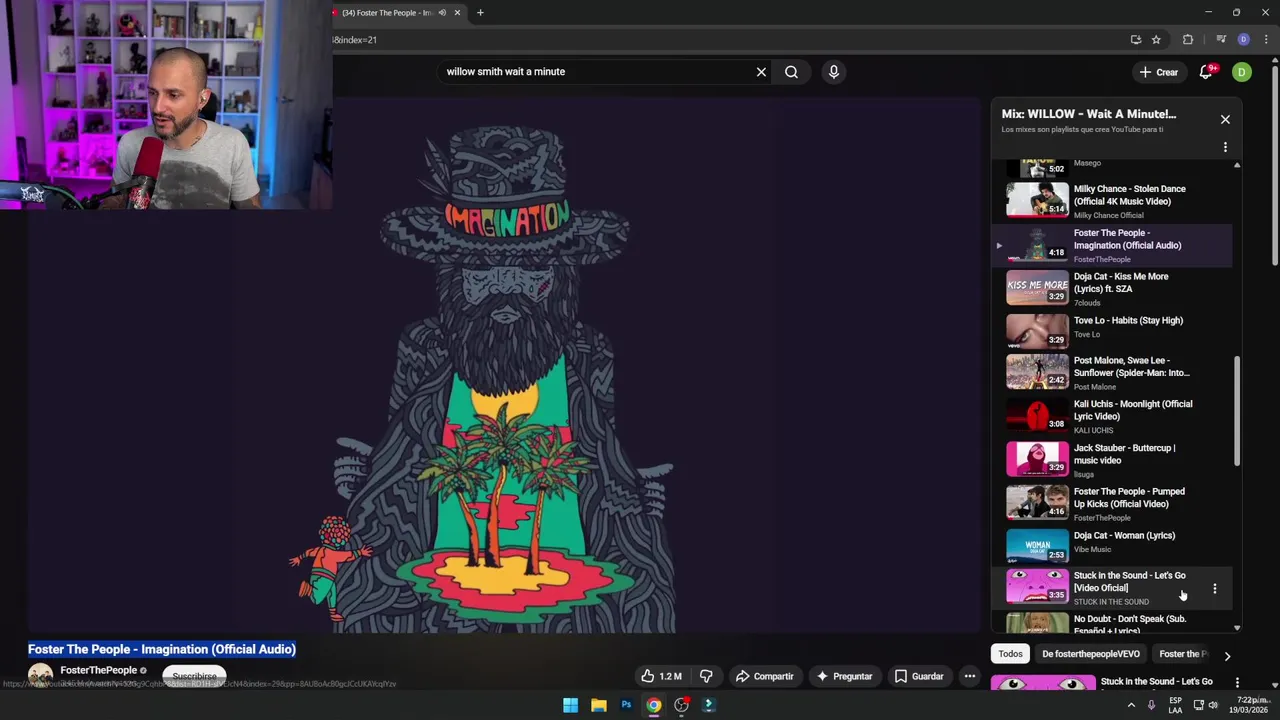Mute the tab via speaker icon
Screen dimensions: 1280x720
(442, 13)
